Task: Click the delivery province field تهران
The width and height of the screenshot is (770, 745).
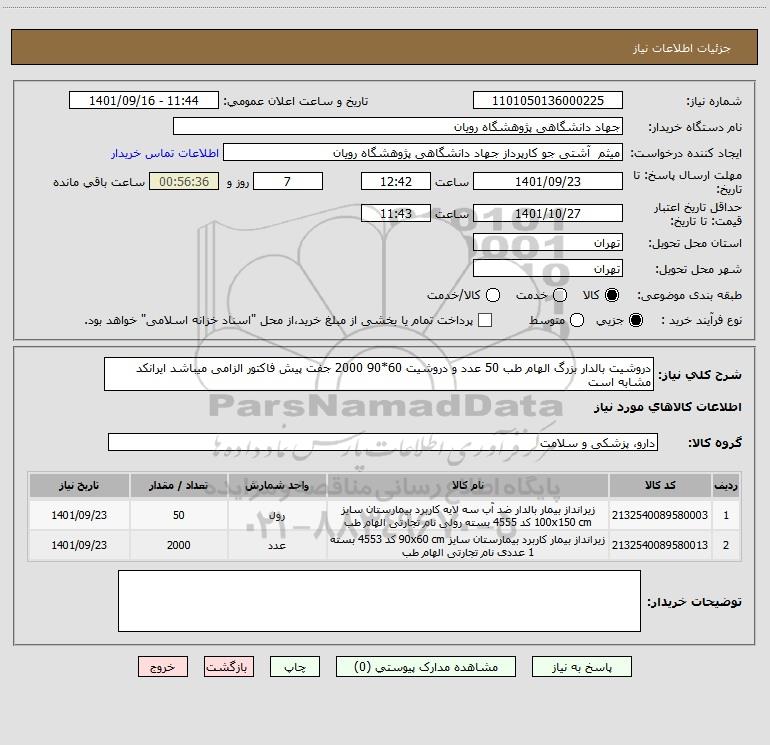Action: click(x=548, y=242)
